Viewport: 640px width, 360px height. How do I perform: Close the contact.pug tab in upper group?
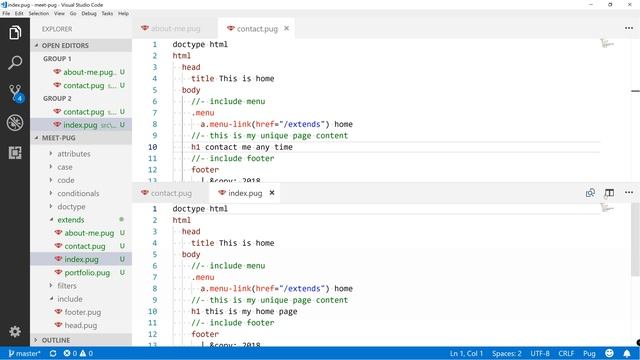click(287, 28)
